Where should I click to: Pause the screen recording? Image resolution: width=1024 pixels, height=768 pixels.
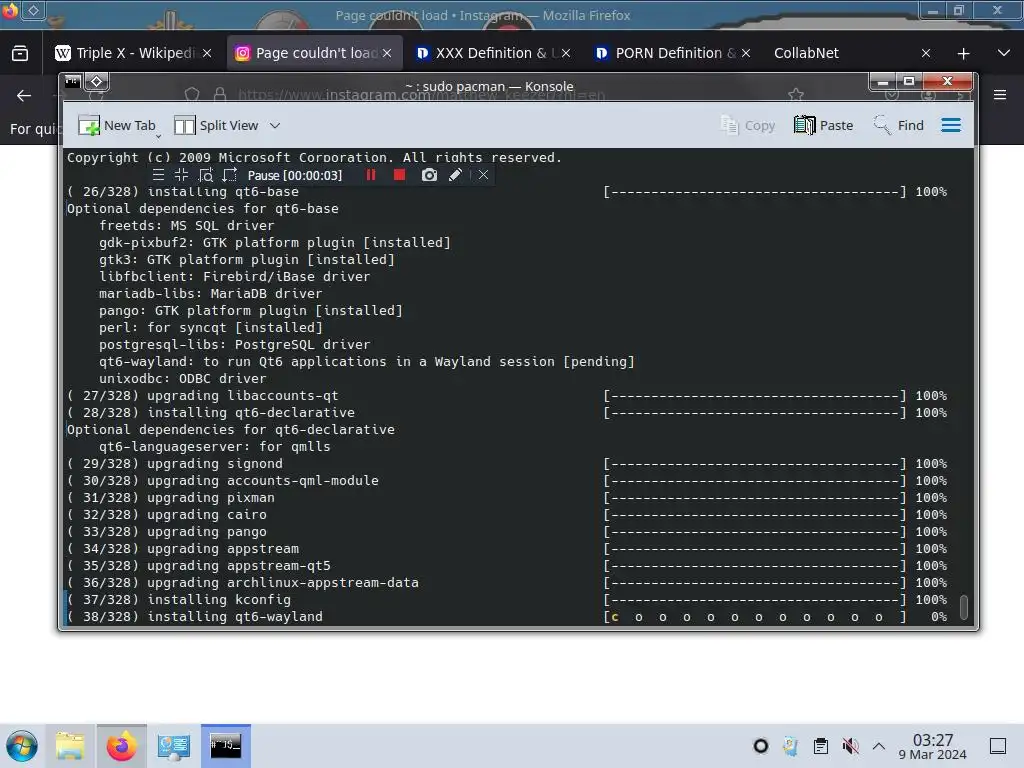point(371,175)
